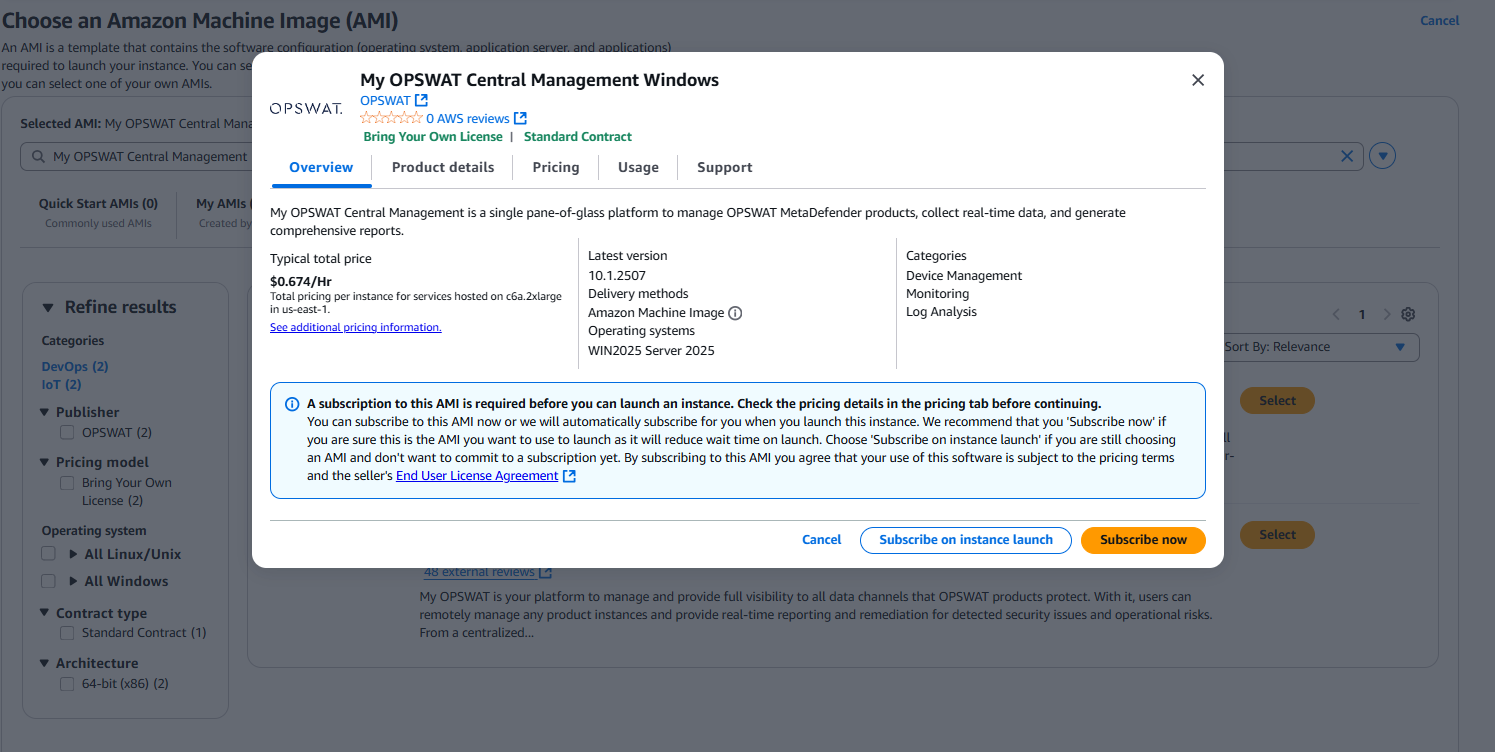
Task: Click the search magnifier icon
Action: coord(38,157)
